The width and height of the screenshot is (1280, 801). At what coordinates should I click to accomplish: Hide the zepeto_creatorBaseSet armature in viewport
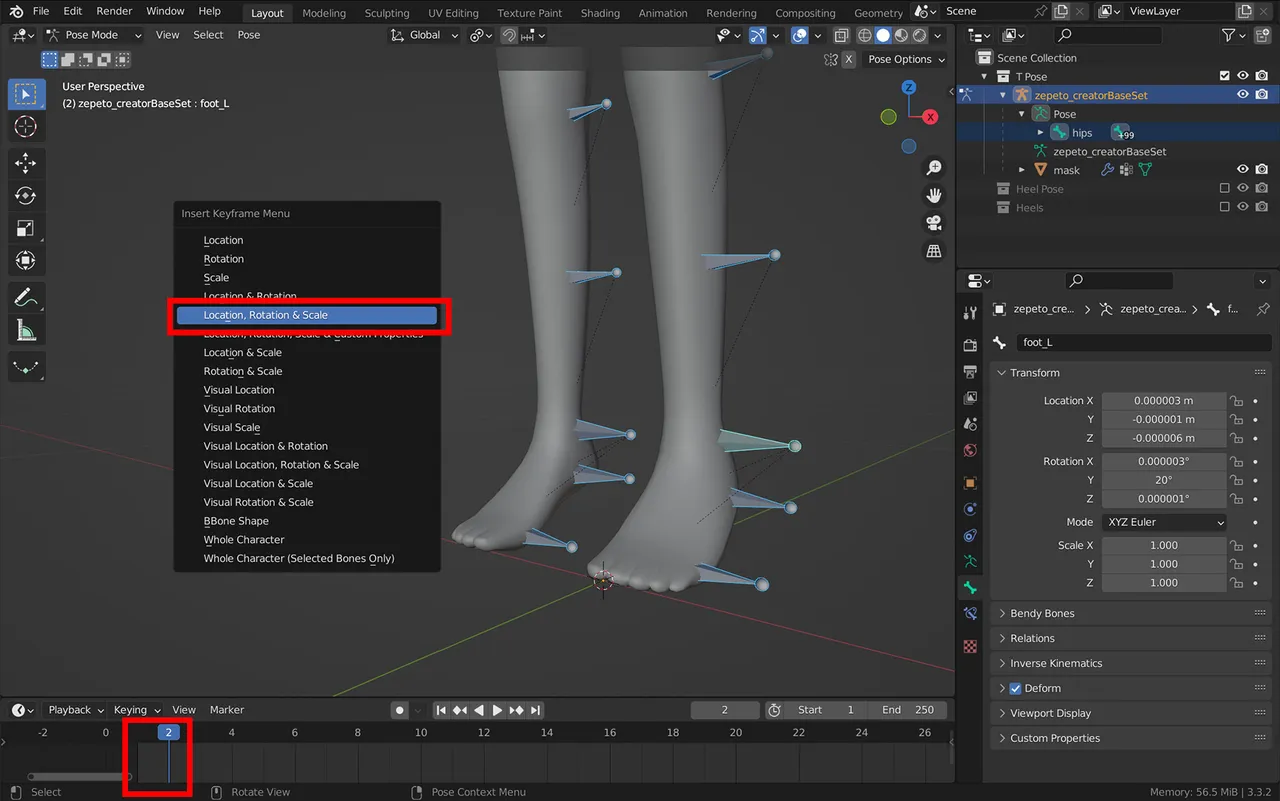[x=1243, y=94]
